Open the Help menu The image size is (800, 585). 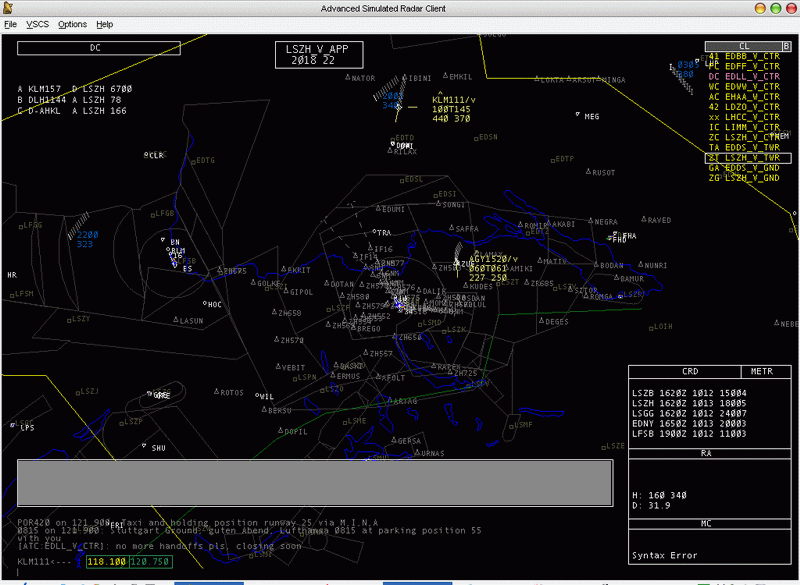(x=104, y=23)
